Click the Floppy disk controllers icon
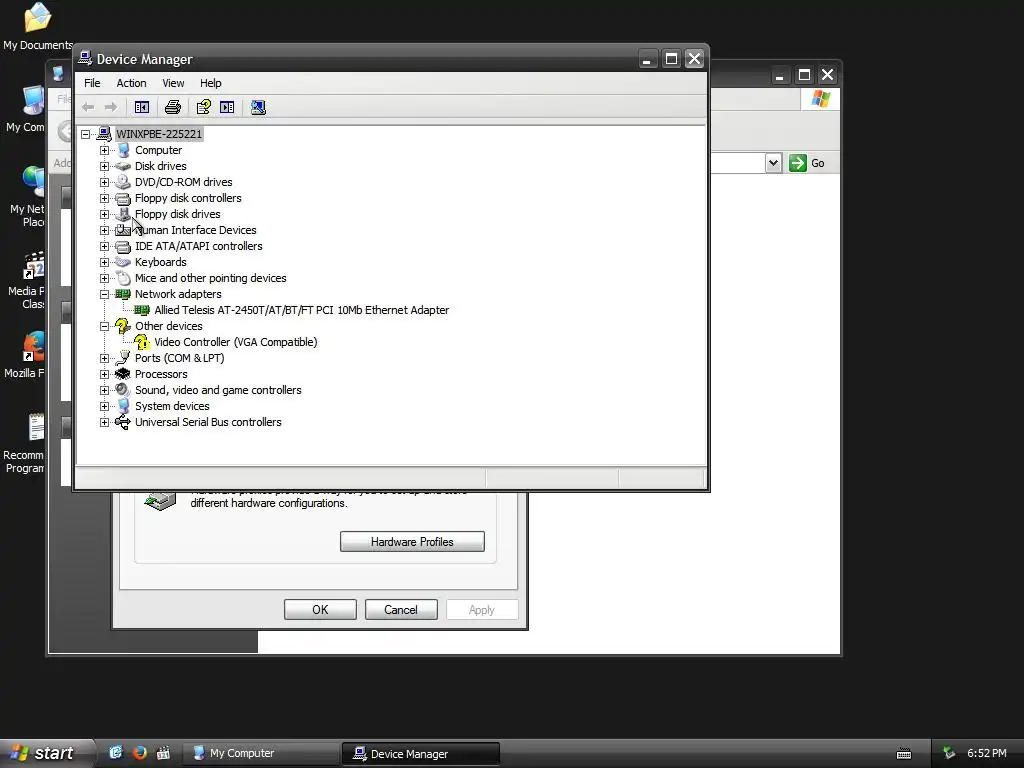This screenshot has width=1024, height=768. point(123,198)
